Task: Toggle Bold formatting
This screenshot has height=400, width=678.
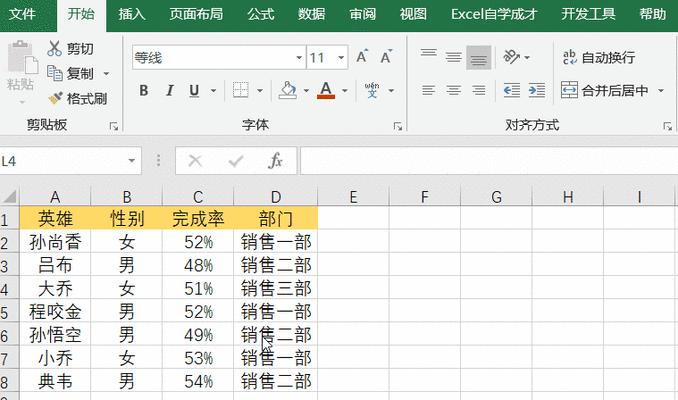Action: pos(144,90)
